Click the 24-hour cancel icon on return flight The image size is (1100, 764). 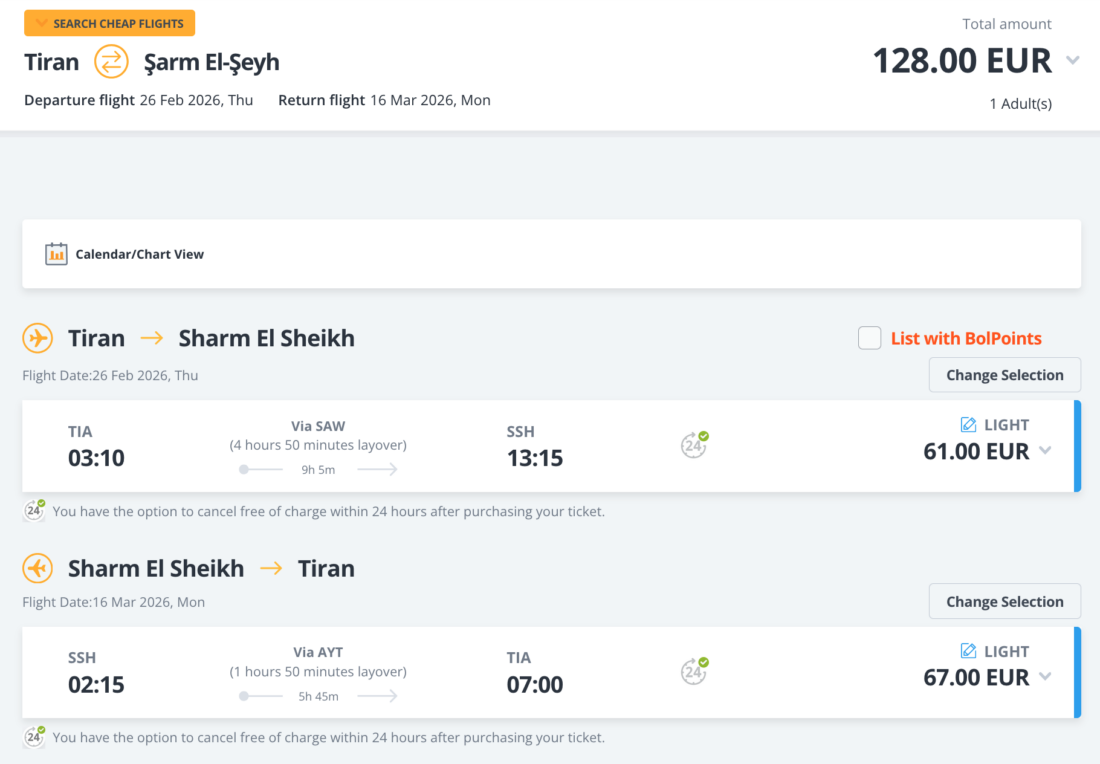[x=694, y=671]
